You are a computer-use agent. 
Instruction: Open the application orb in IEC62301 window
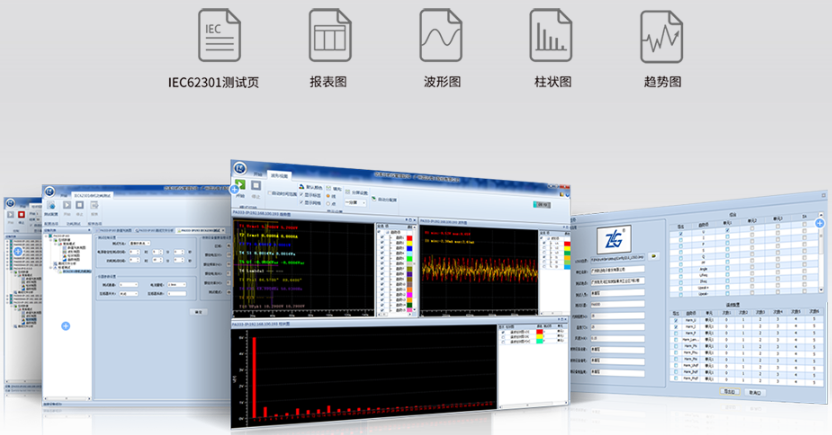click(50, 192)
